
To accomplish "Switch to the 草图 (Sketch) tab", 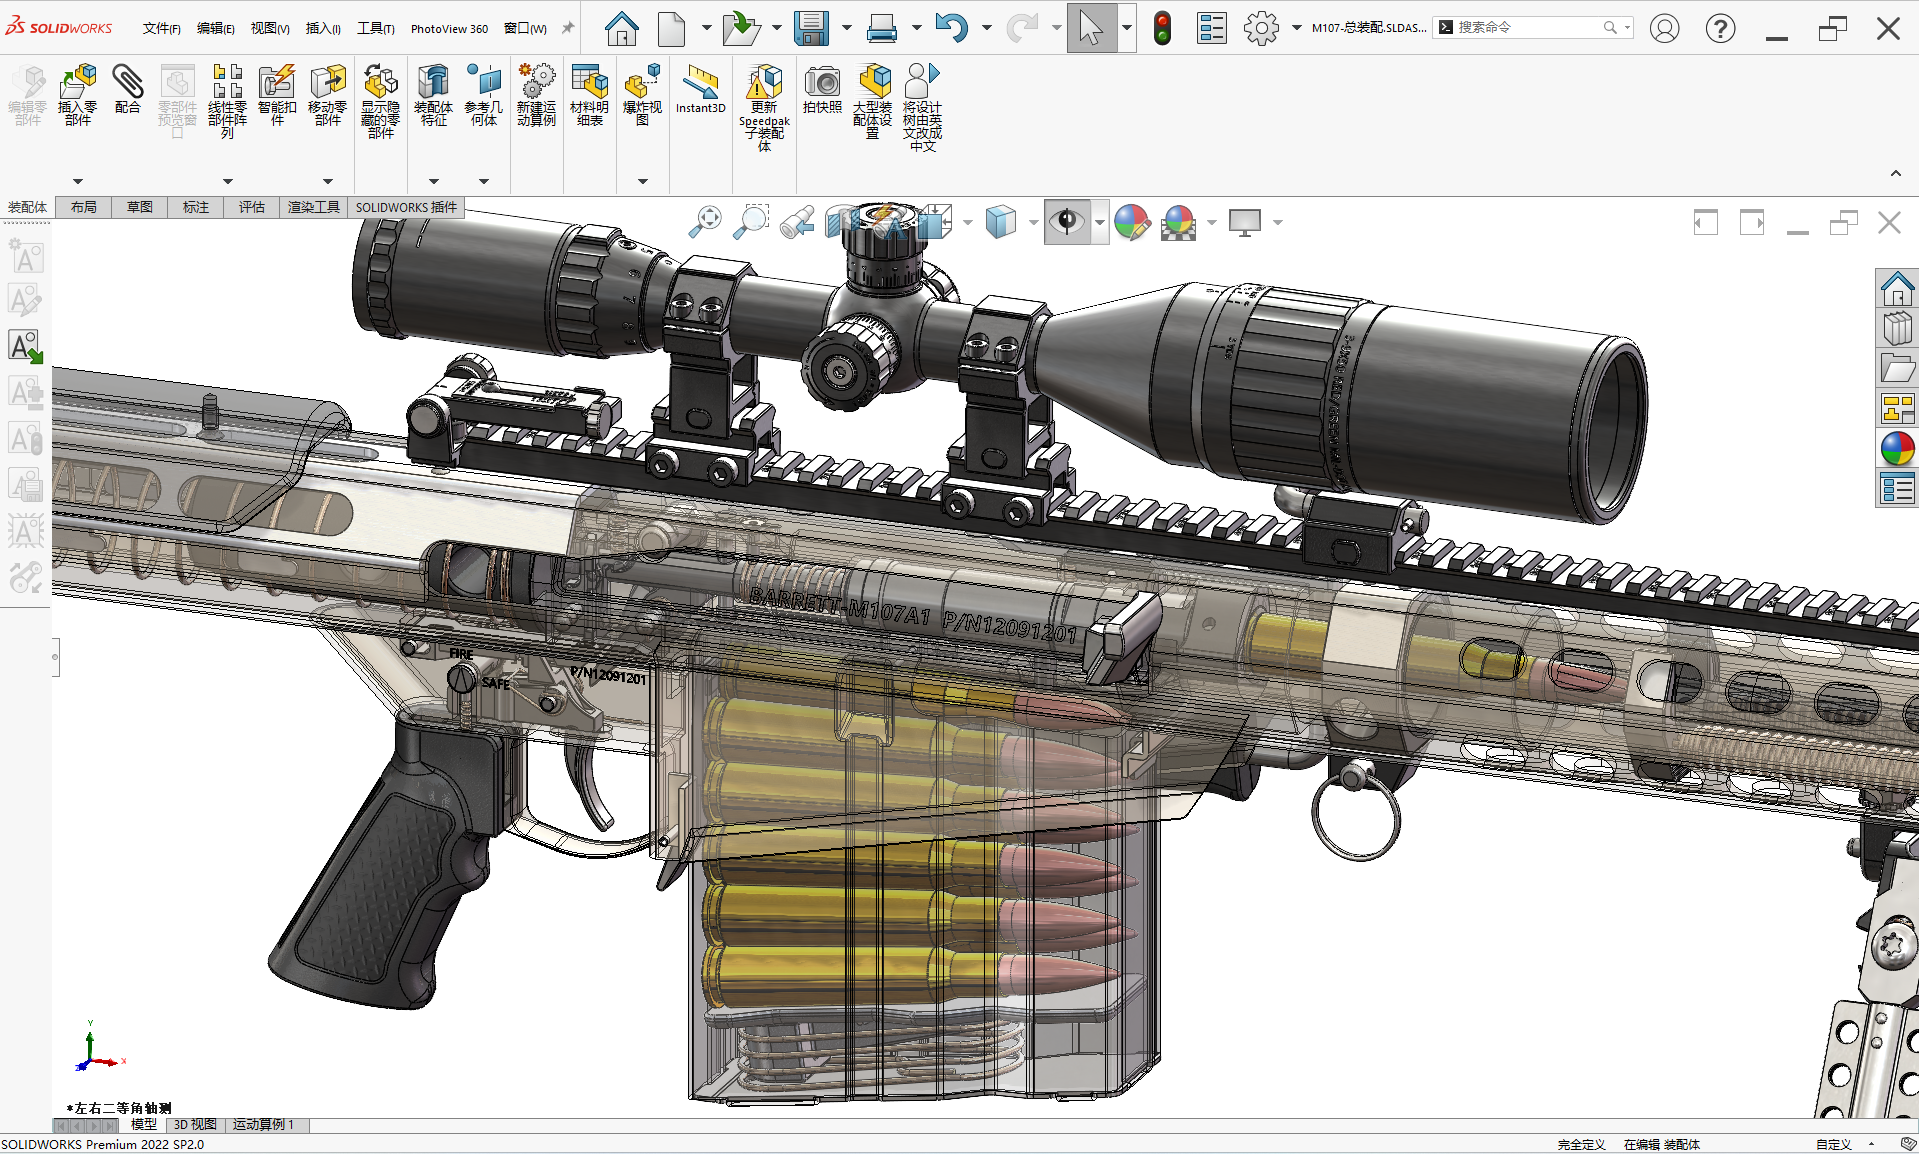I will point(140,207).
